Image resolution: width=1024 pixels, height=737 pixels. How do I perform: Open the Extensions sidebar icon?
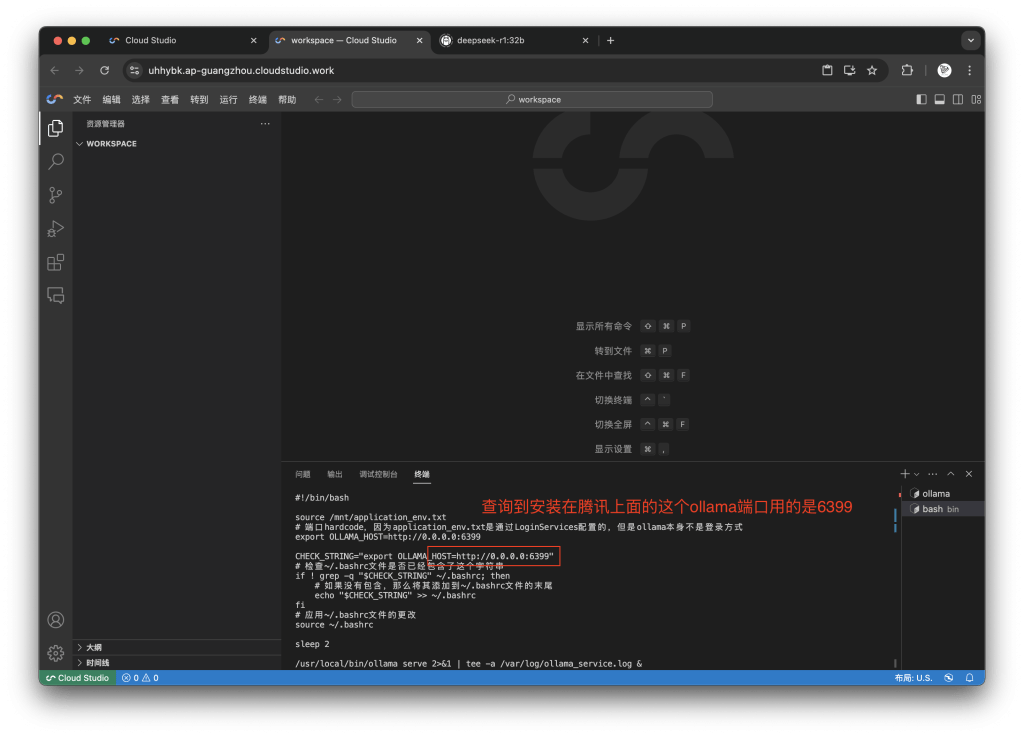pyautogui.click(x=56, y=262)
